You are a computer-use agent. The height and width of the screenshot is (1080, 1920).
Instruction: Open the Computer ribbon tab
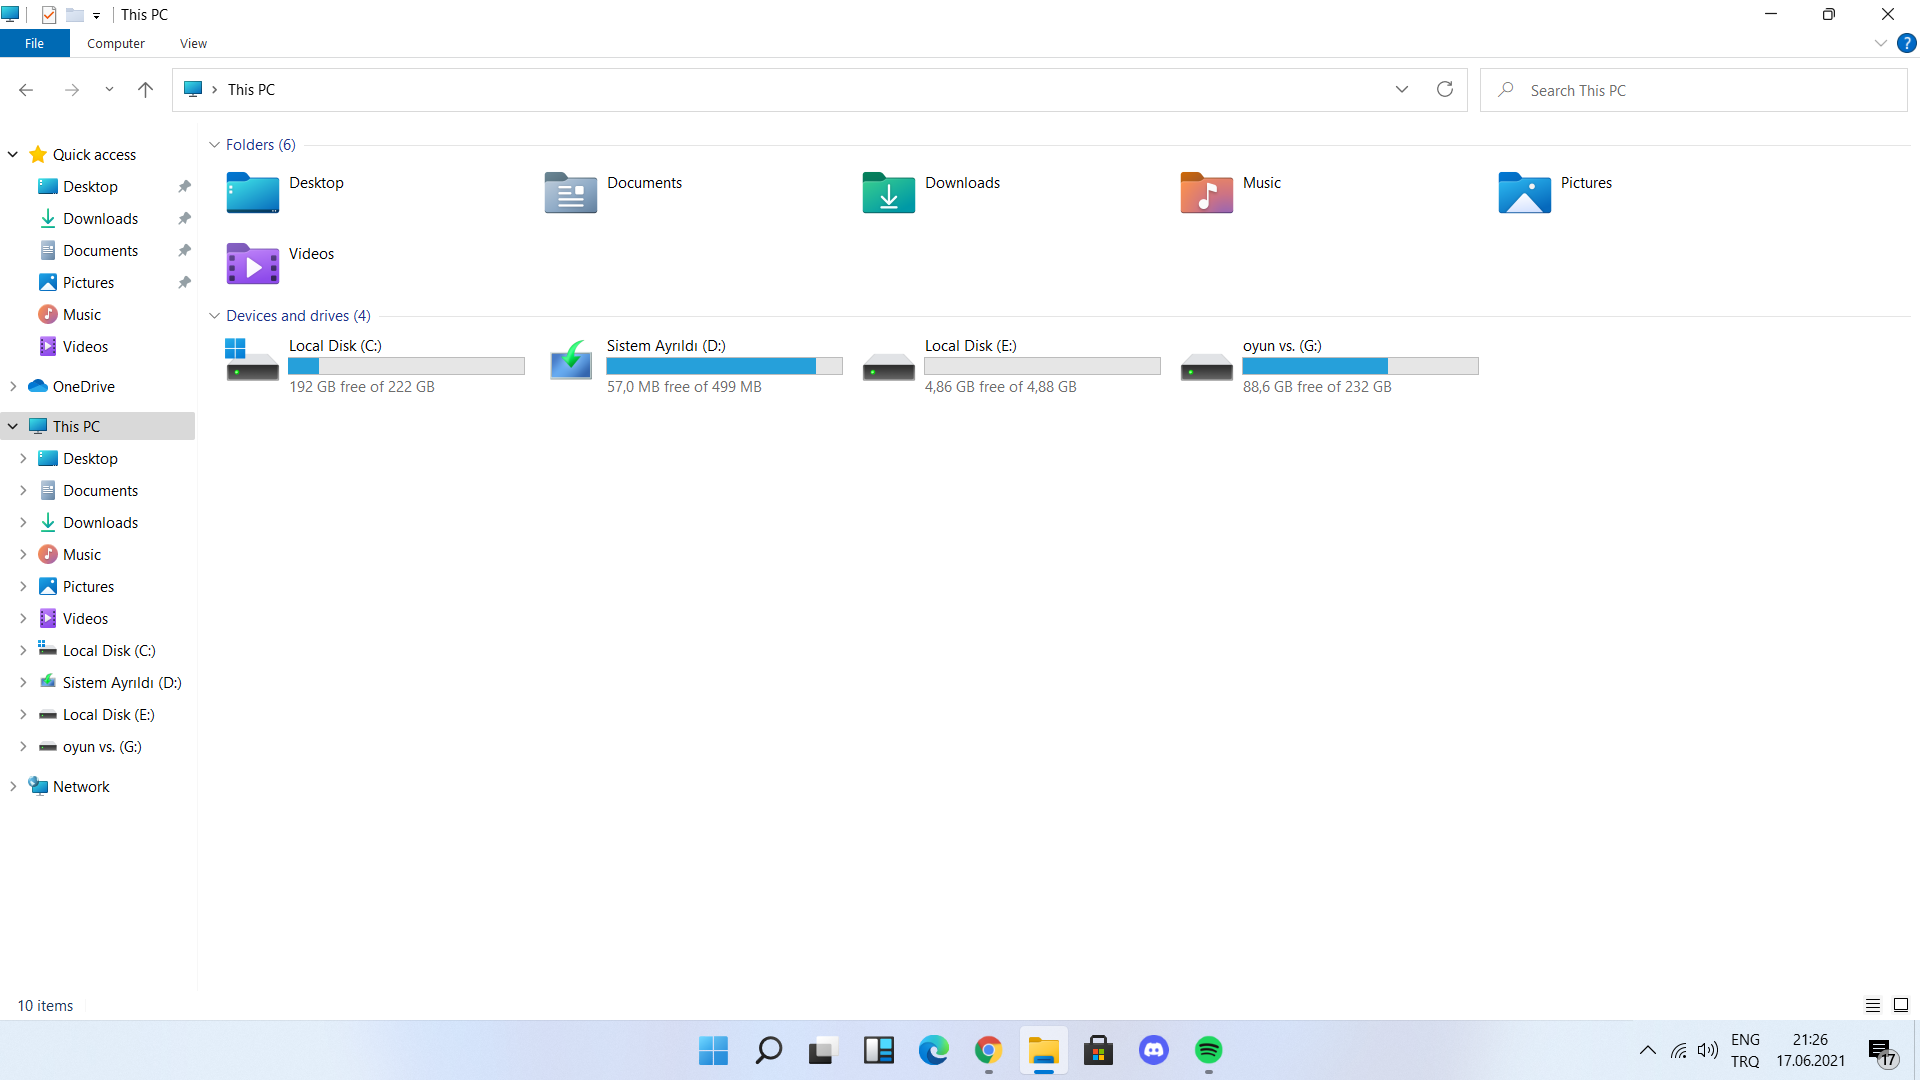tap(116, 44)
